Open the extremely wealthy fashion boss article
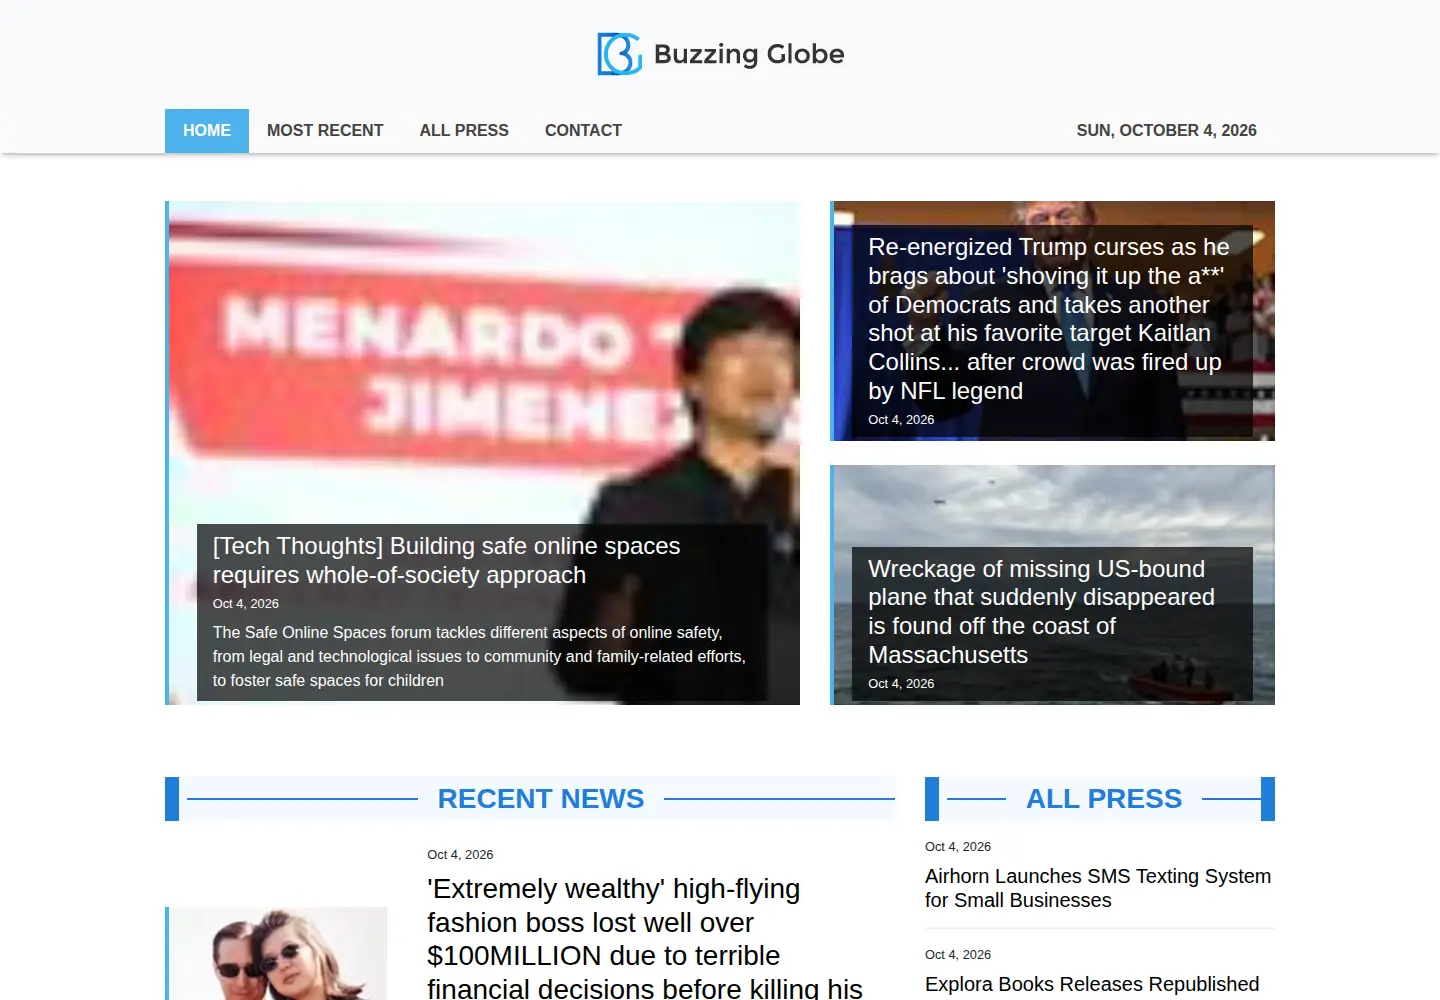Image resolution: width=1440 pixels, height=1000 pixels. click(x=645, y=938)
